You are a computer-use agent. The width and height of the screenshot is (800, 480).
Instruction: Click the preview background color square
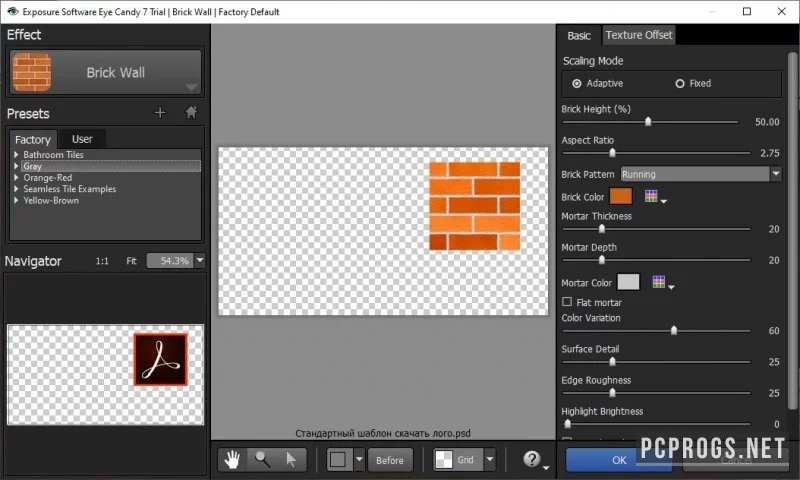pos(338,460)
